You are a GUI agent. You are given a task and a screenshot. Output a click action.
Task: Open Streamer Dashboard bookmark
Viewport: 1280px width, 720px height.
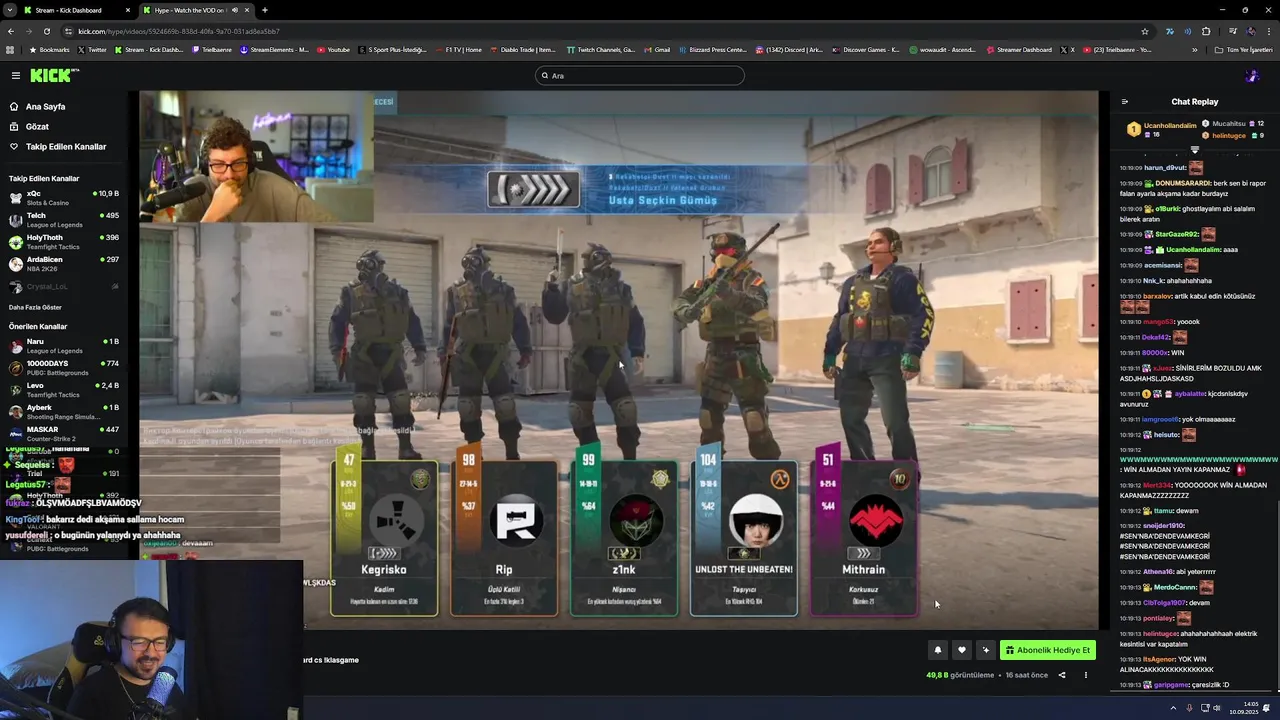point(1019,50)
